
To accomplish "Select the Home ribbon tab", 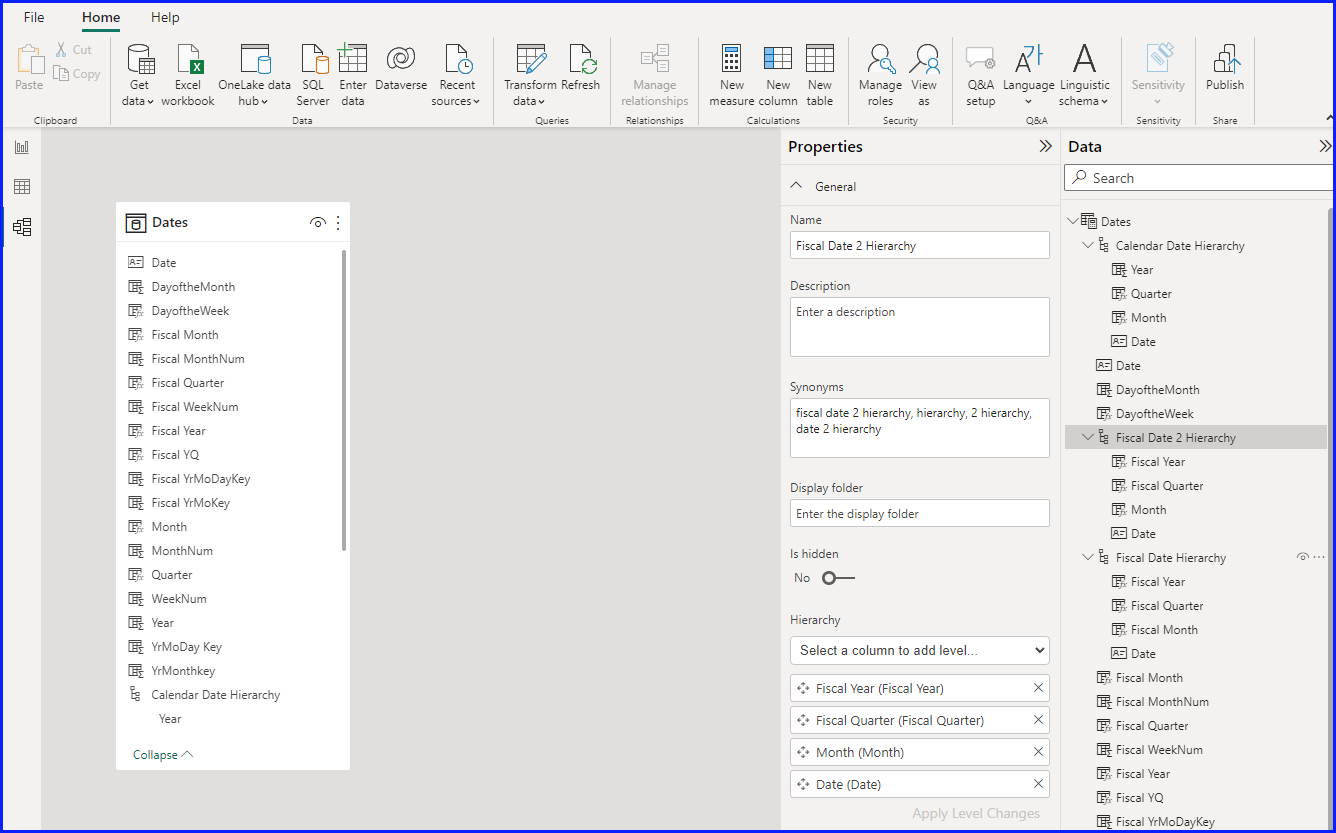I will tap(101, 17).
